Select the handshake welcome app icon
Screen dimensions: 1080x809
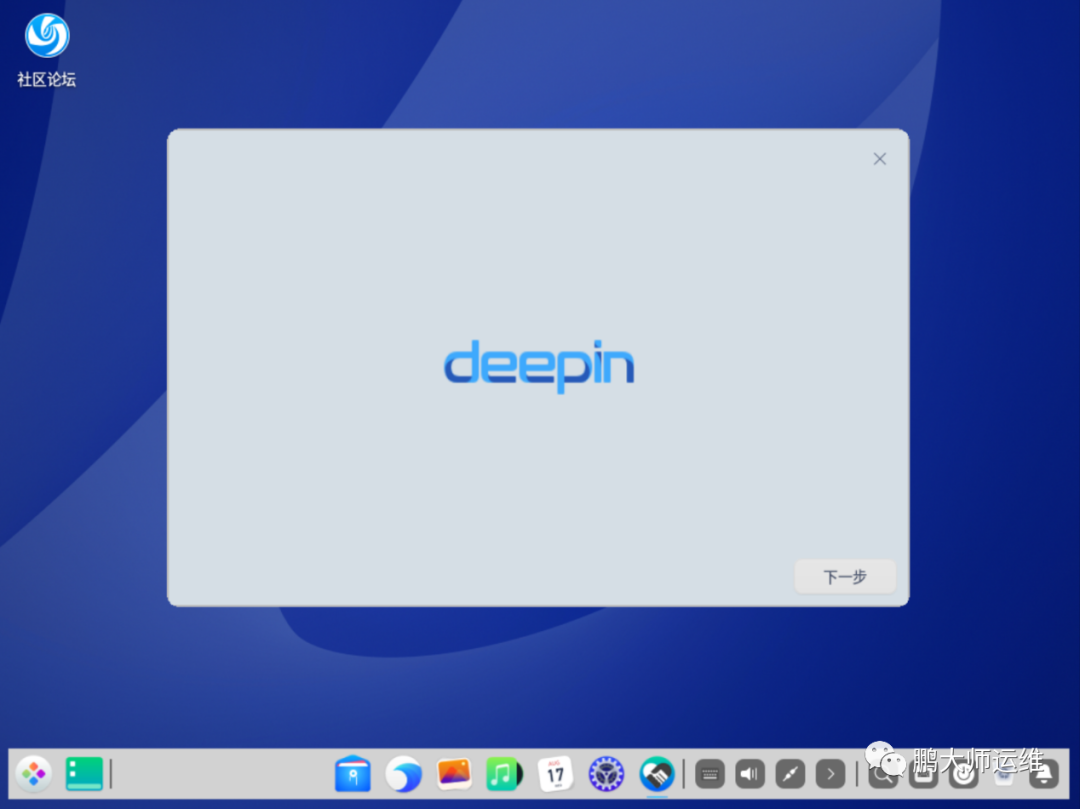tap(657, 774)
